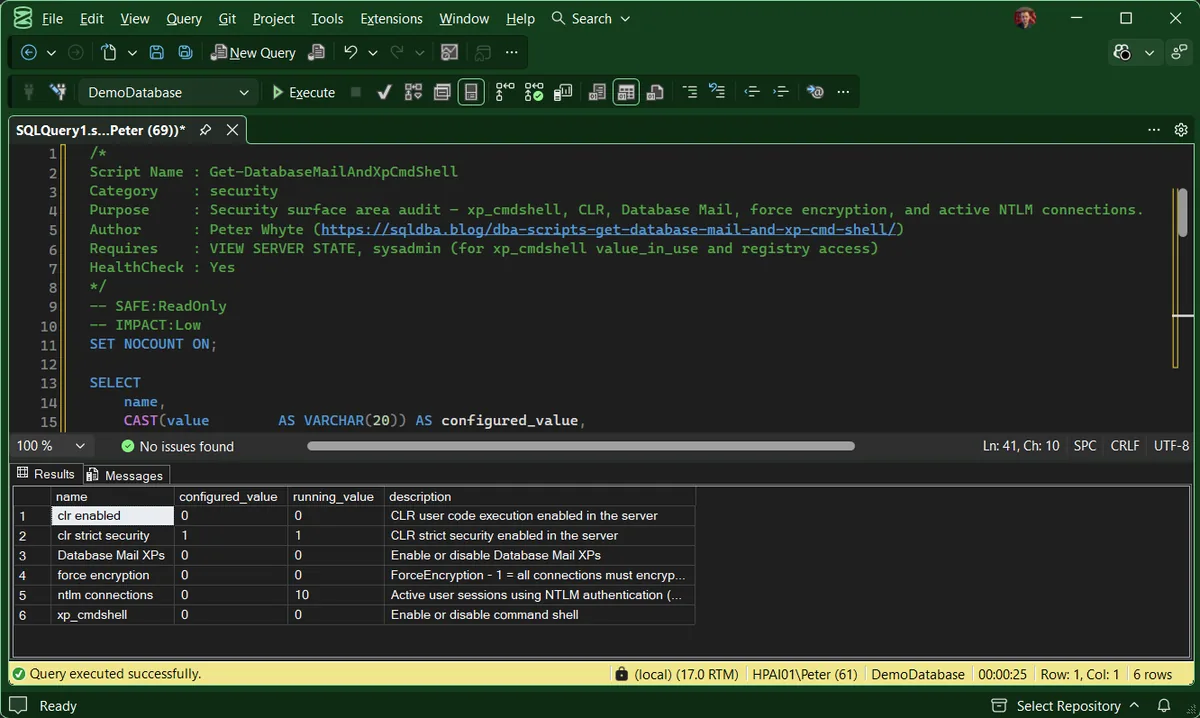Switch to the Messages tab
This screenshot has width=1200, height=718.
coord(125,475)
